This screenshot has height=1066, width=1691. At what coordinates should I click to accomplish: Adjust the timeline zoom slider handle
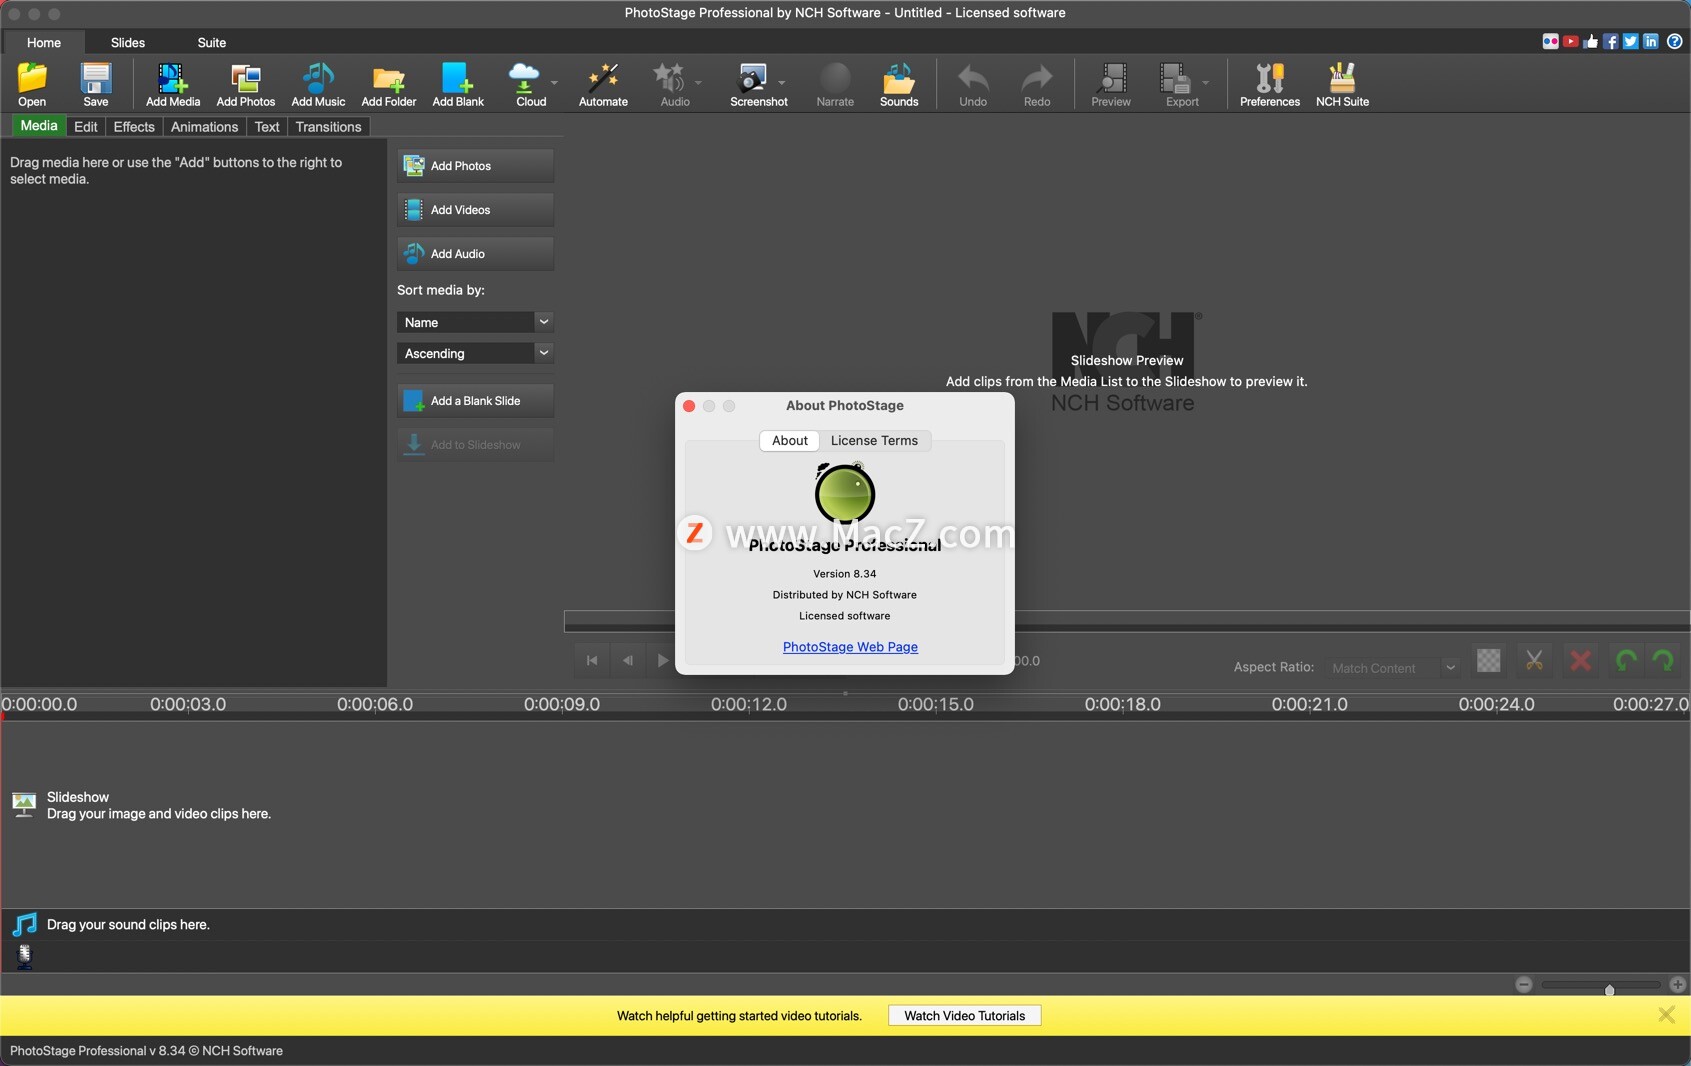(x=1609, y=989)
